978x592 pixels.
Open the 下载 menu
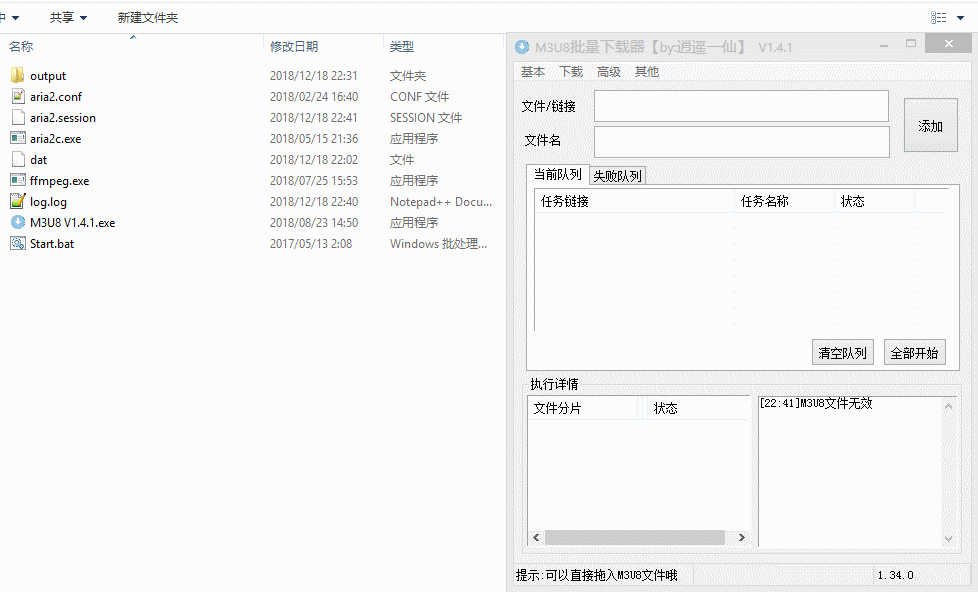[x=571, y=72]
